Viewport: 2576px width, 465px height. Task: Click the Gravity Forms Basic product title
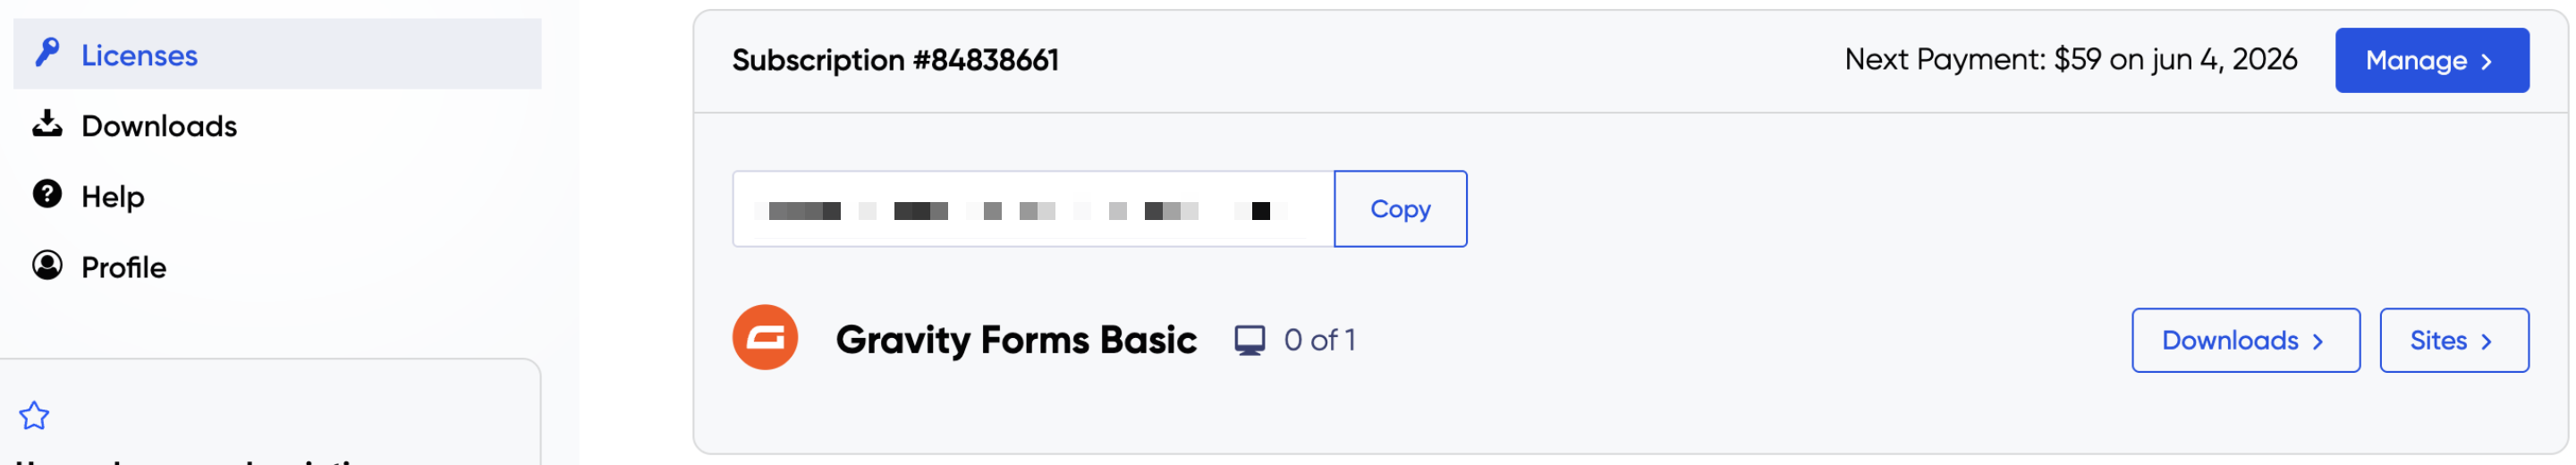[1016, 340]
